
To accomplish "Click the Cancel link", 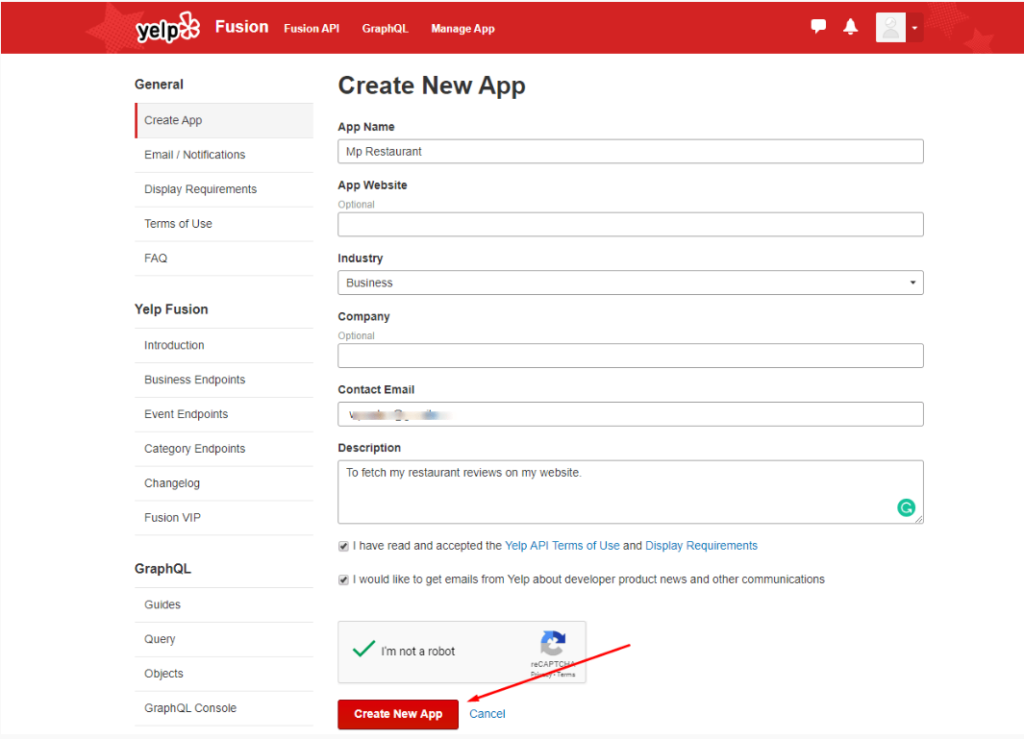I will coord(487,714).
